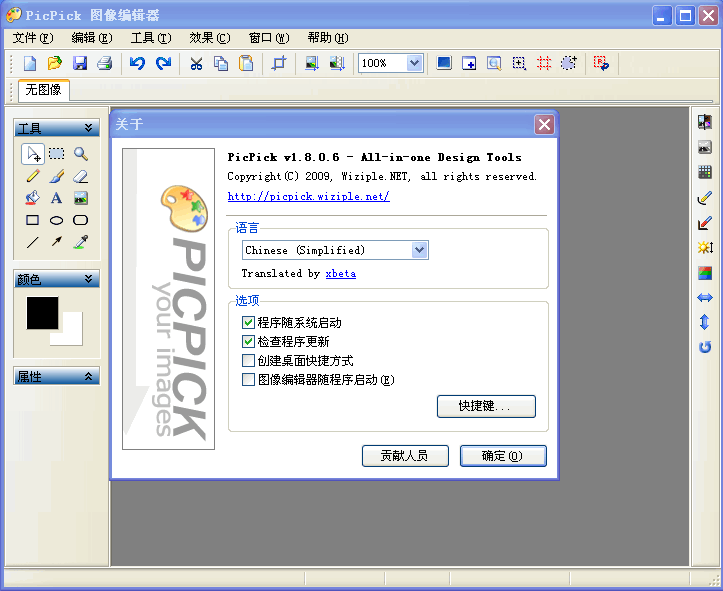Click the rotate icon in right sidebar
723x591 pixels.
(x=705, y=347)
